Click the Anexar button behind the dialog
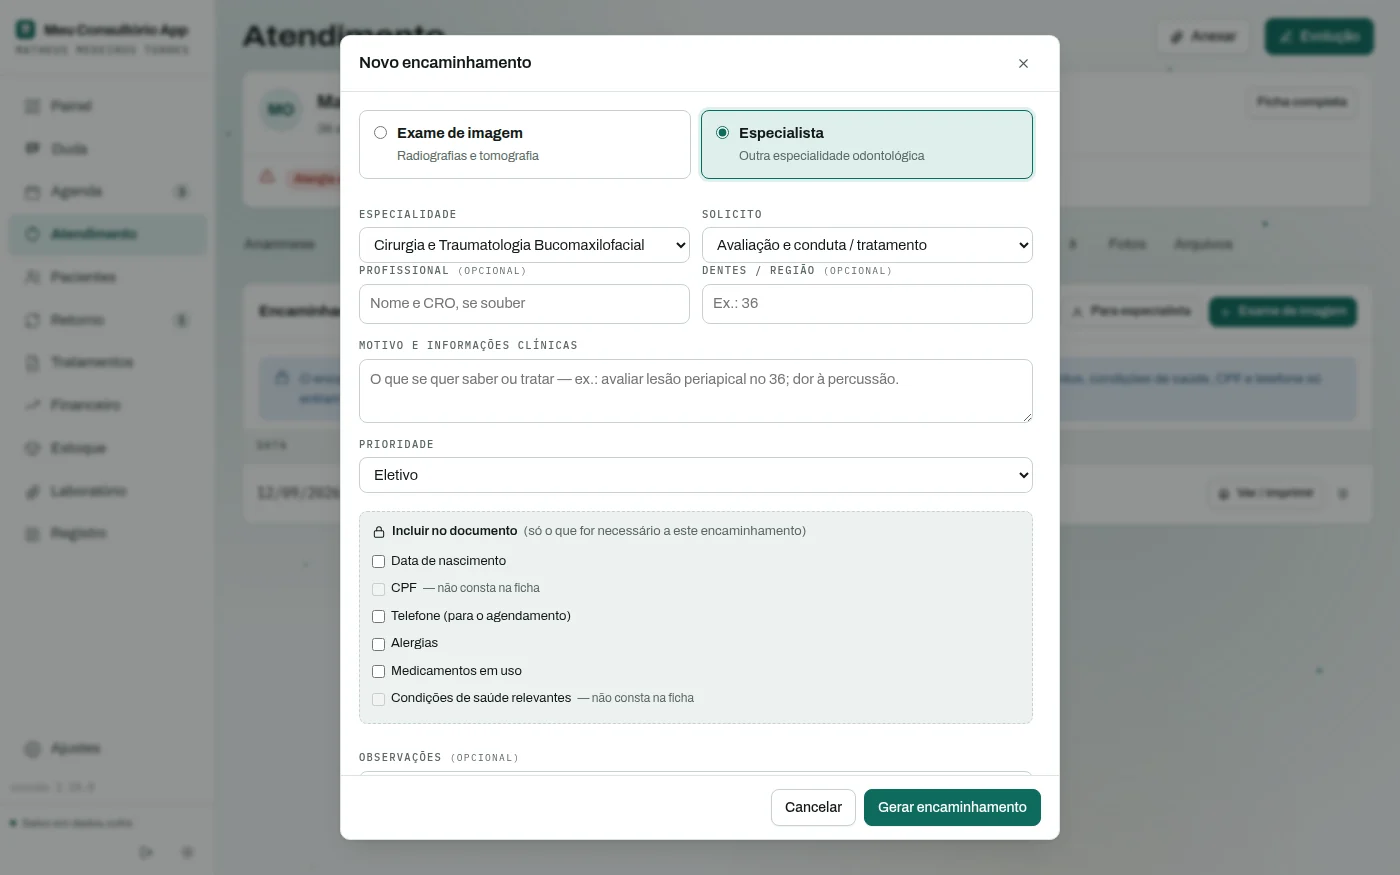 click(x=1203, y=36)
